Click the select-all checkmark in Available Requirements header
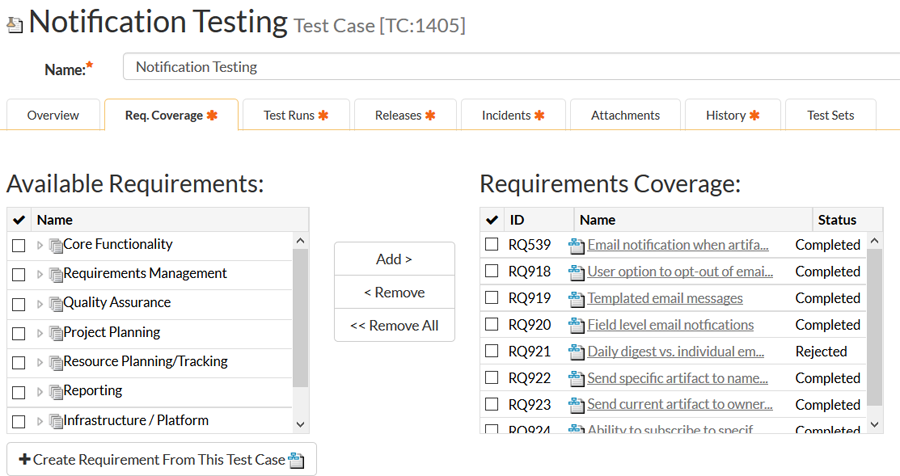 click(18, 220)
